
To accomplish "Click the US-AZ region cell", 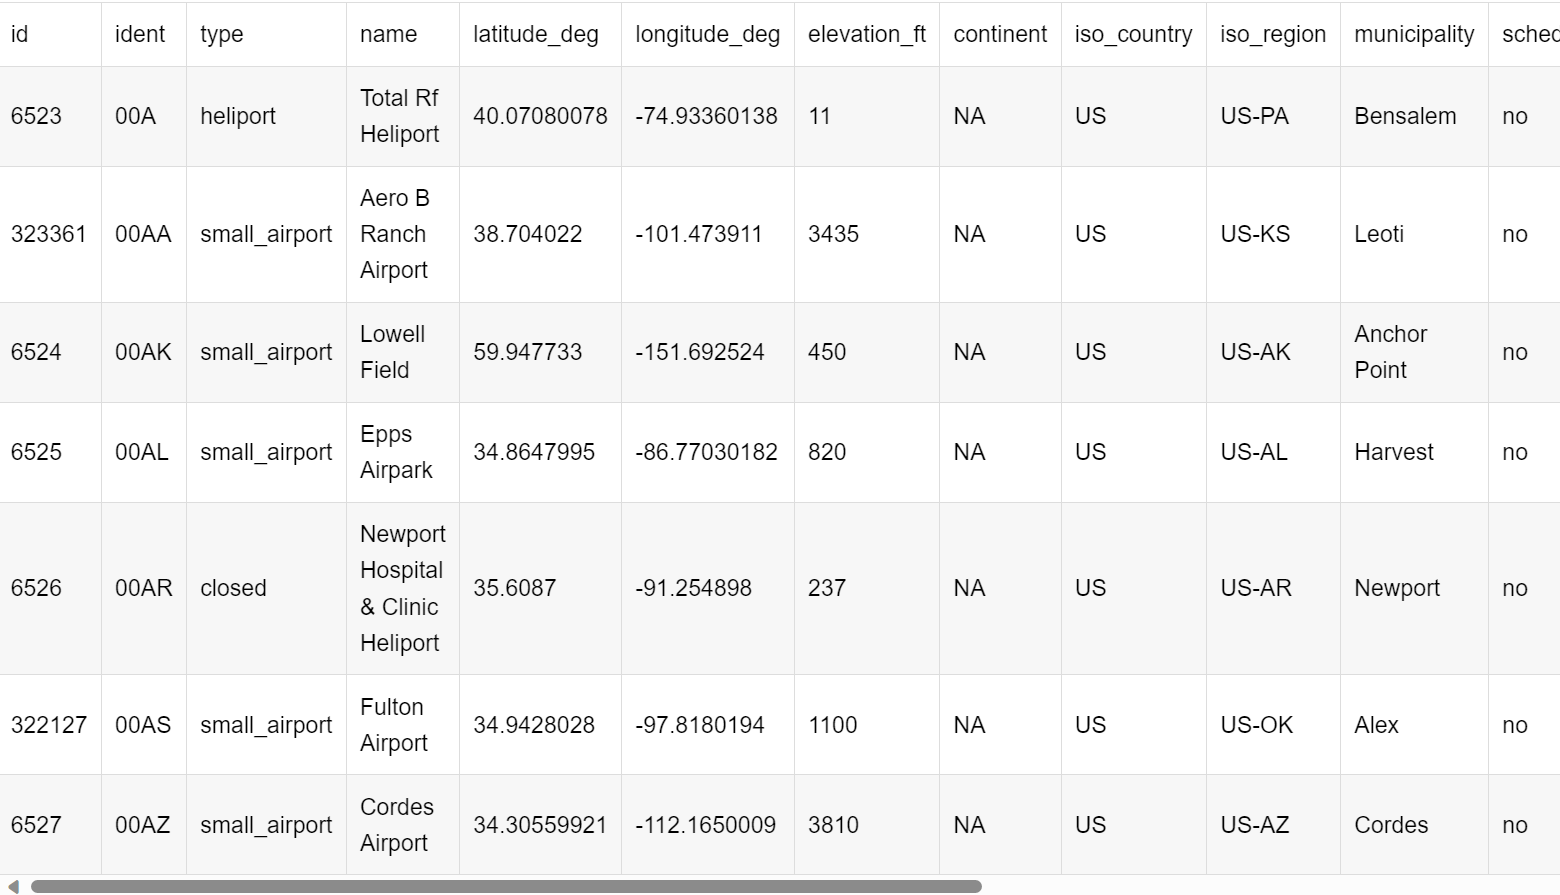I will [1255, 825].
